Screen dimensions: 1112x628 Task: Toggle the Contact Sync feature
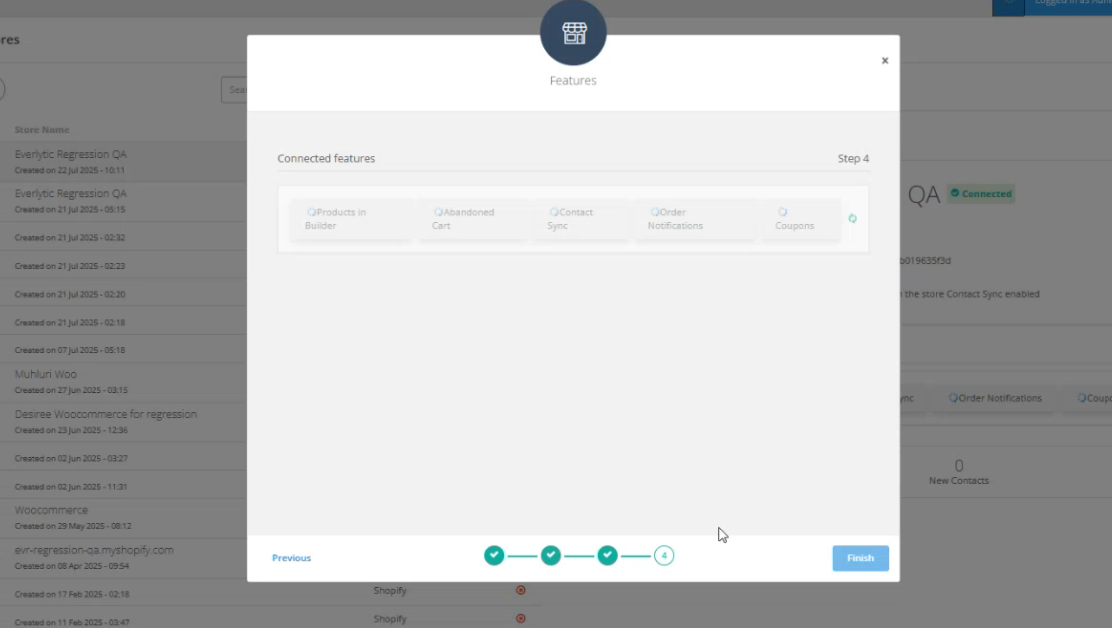click(580, 219)
